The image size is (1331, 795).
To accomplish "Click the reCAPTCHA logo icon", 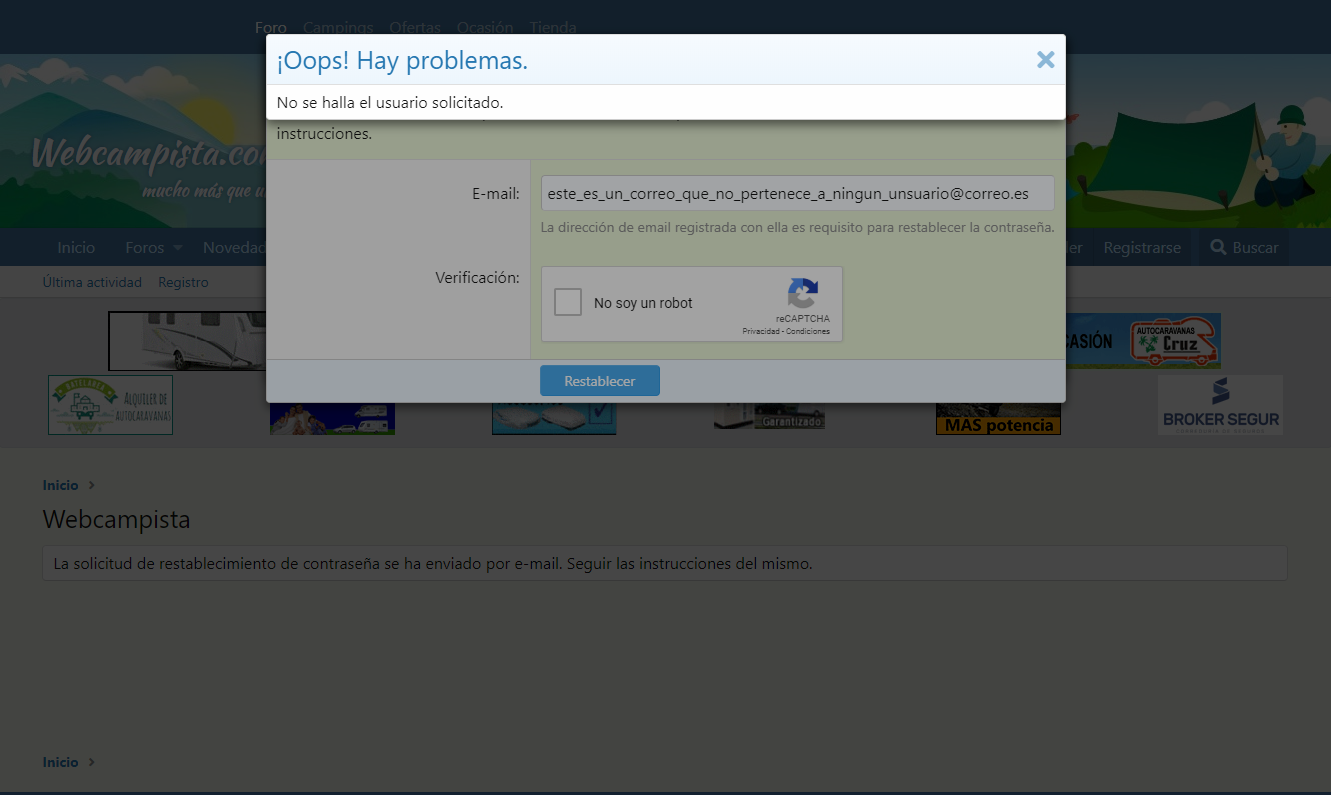I will point(802,293).
